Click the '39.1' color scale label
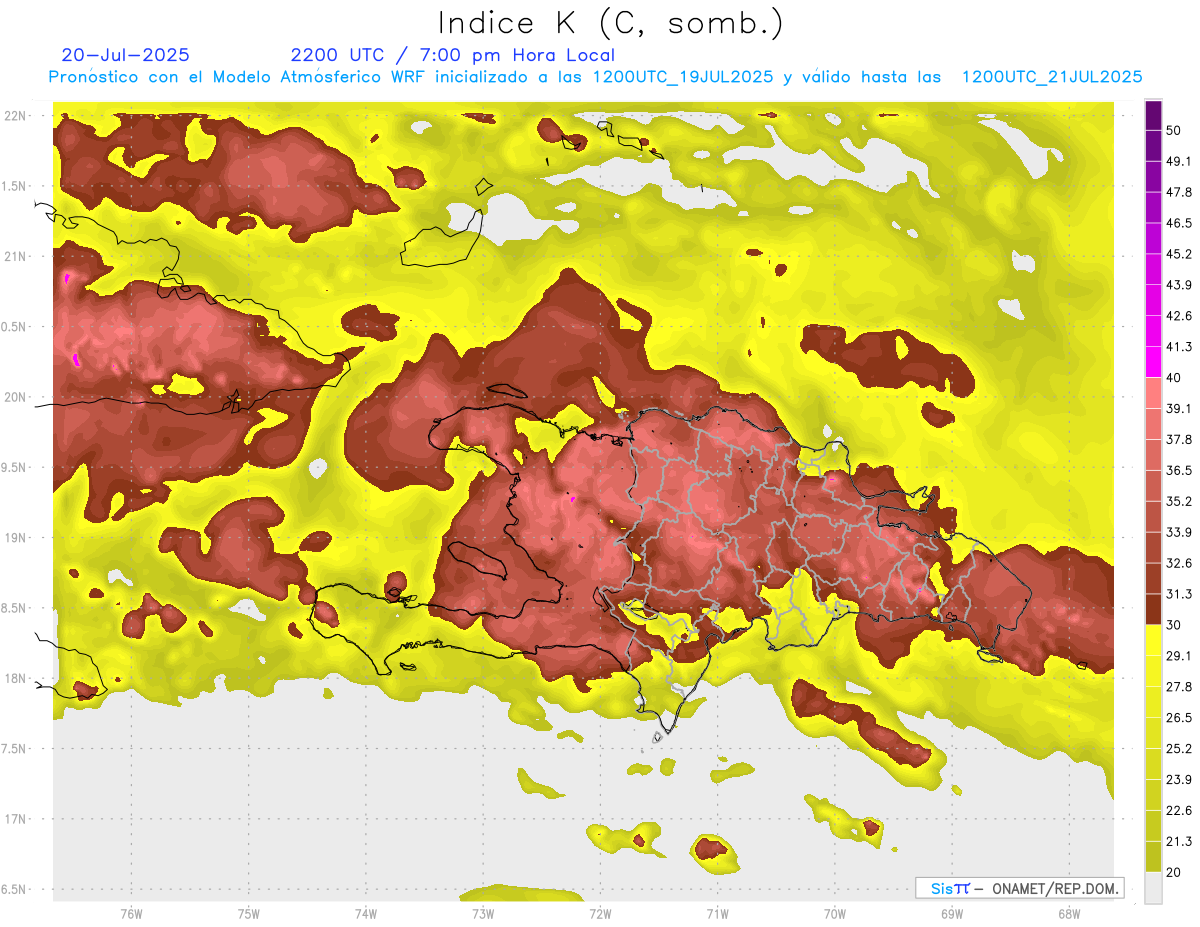 (1179, 408)
